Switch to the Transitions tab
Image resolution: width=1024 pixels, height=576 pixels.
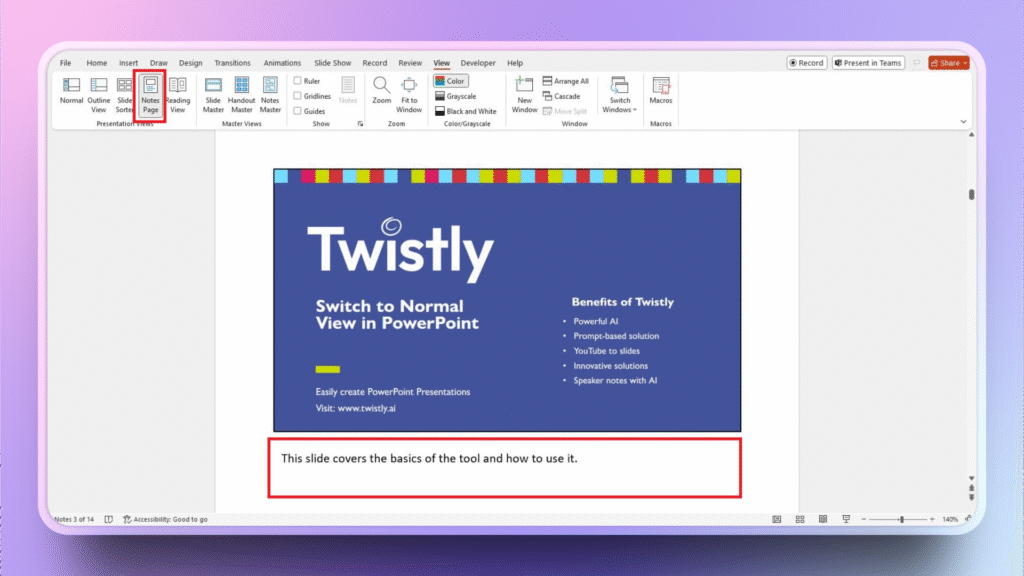tap(232, 63)
